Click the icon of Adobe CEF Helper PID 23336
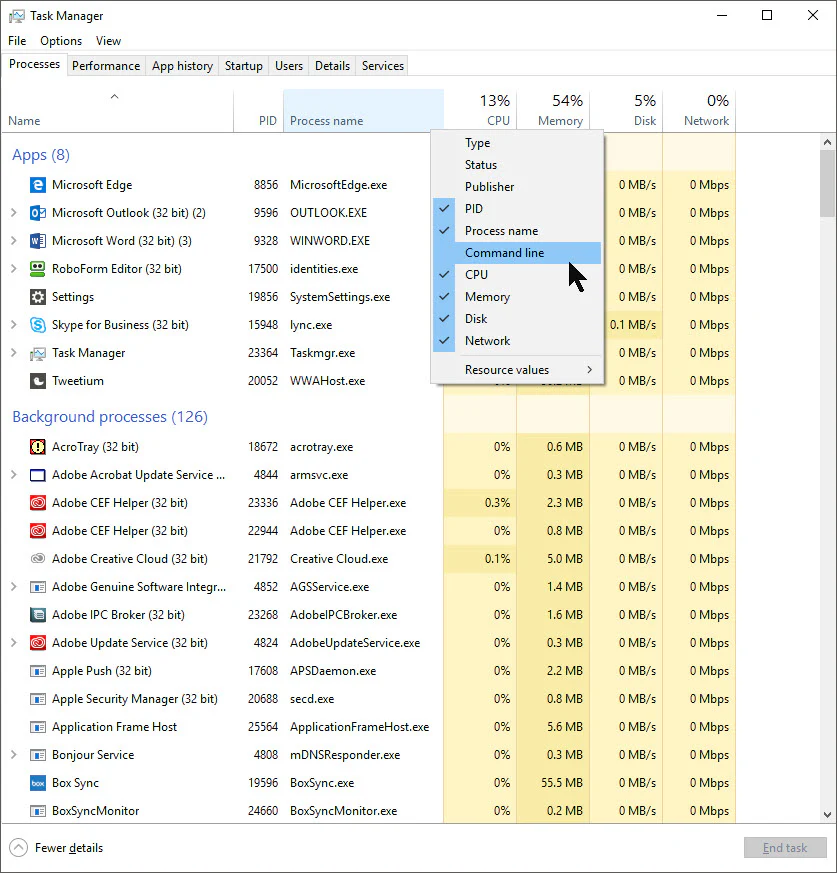The height and width of the screenshot is (873, 837). [37, 503]
